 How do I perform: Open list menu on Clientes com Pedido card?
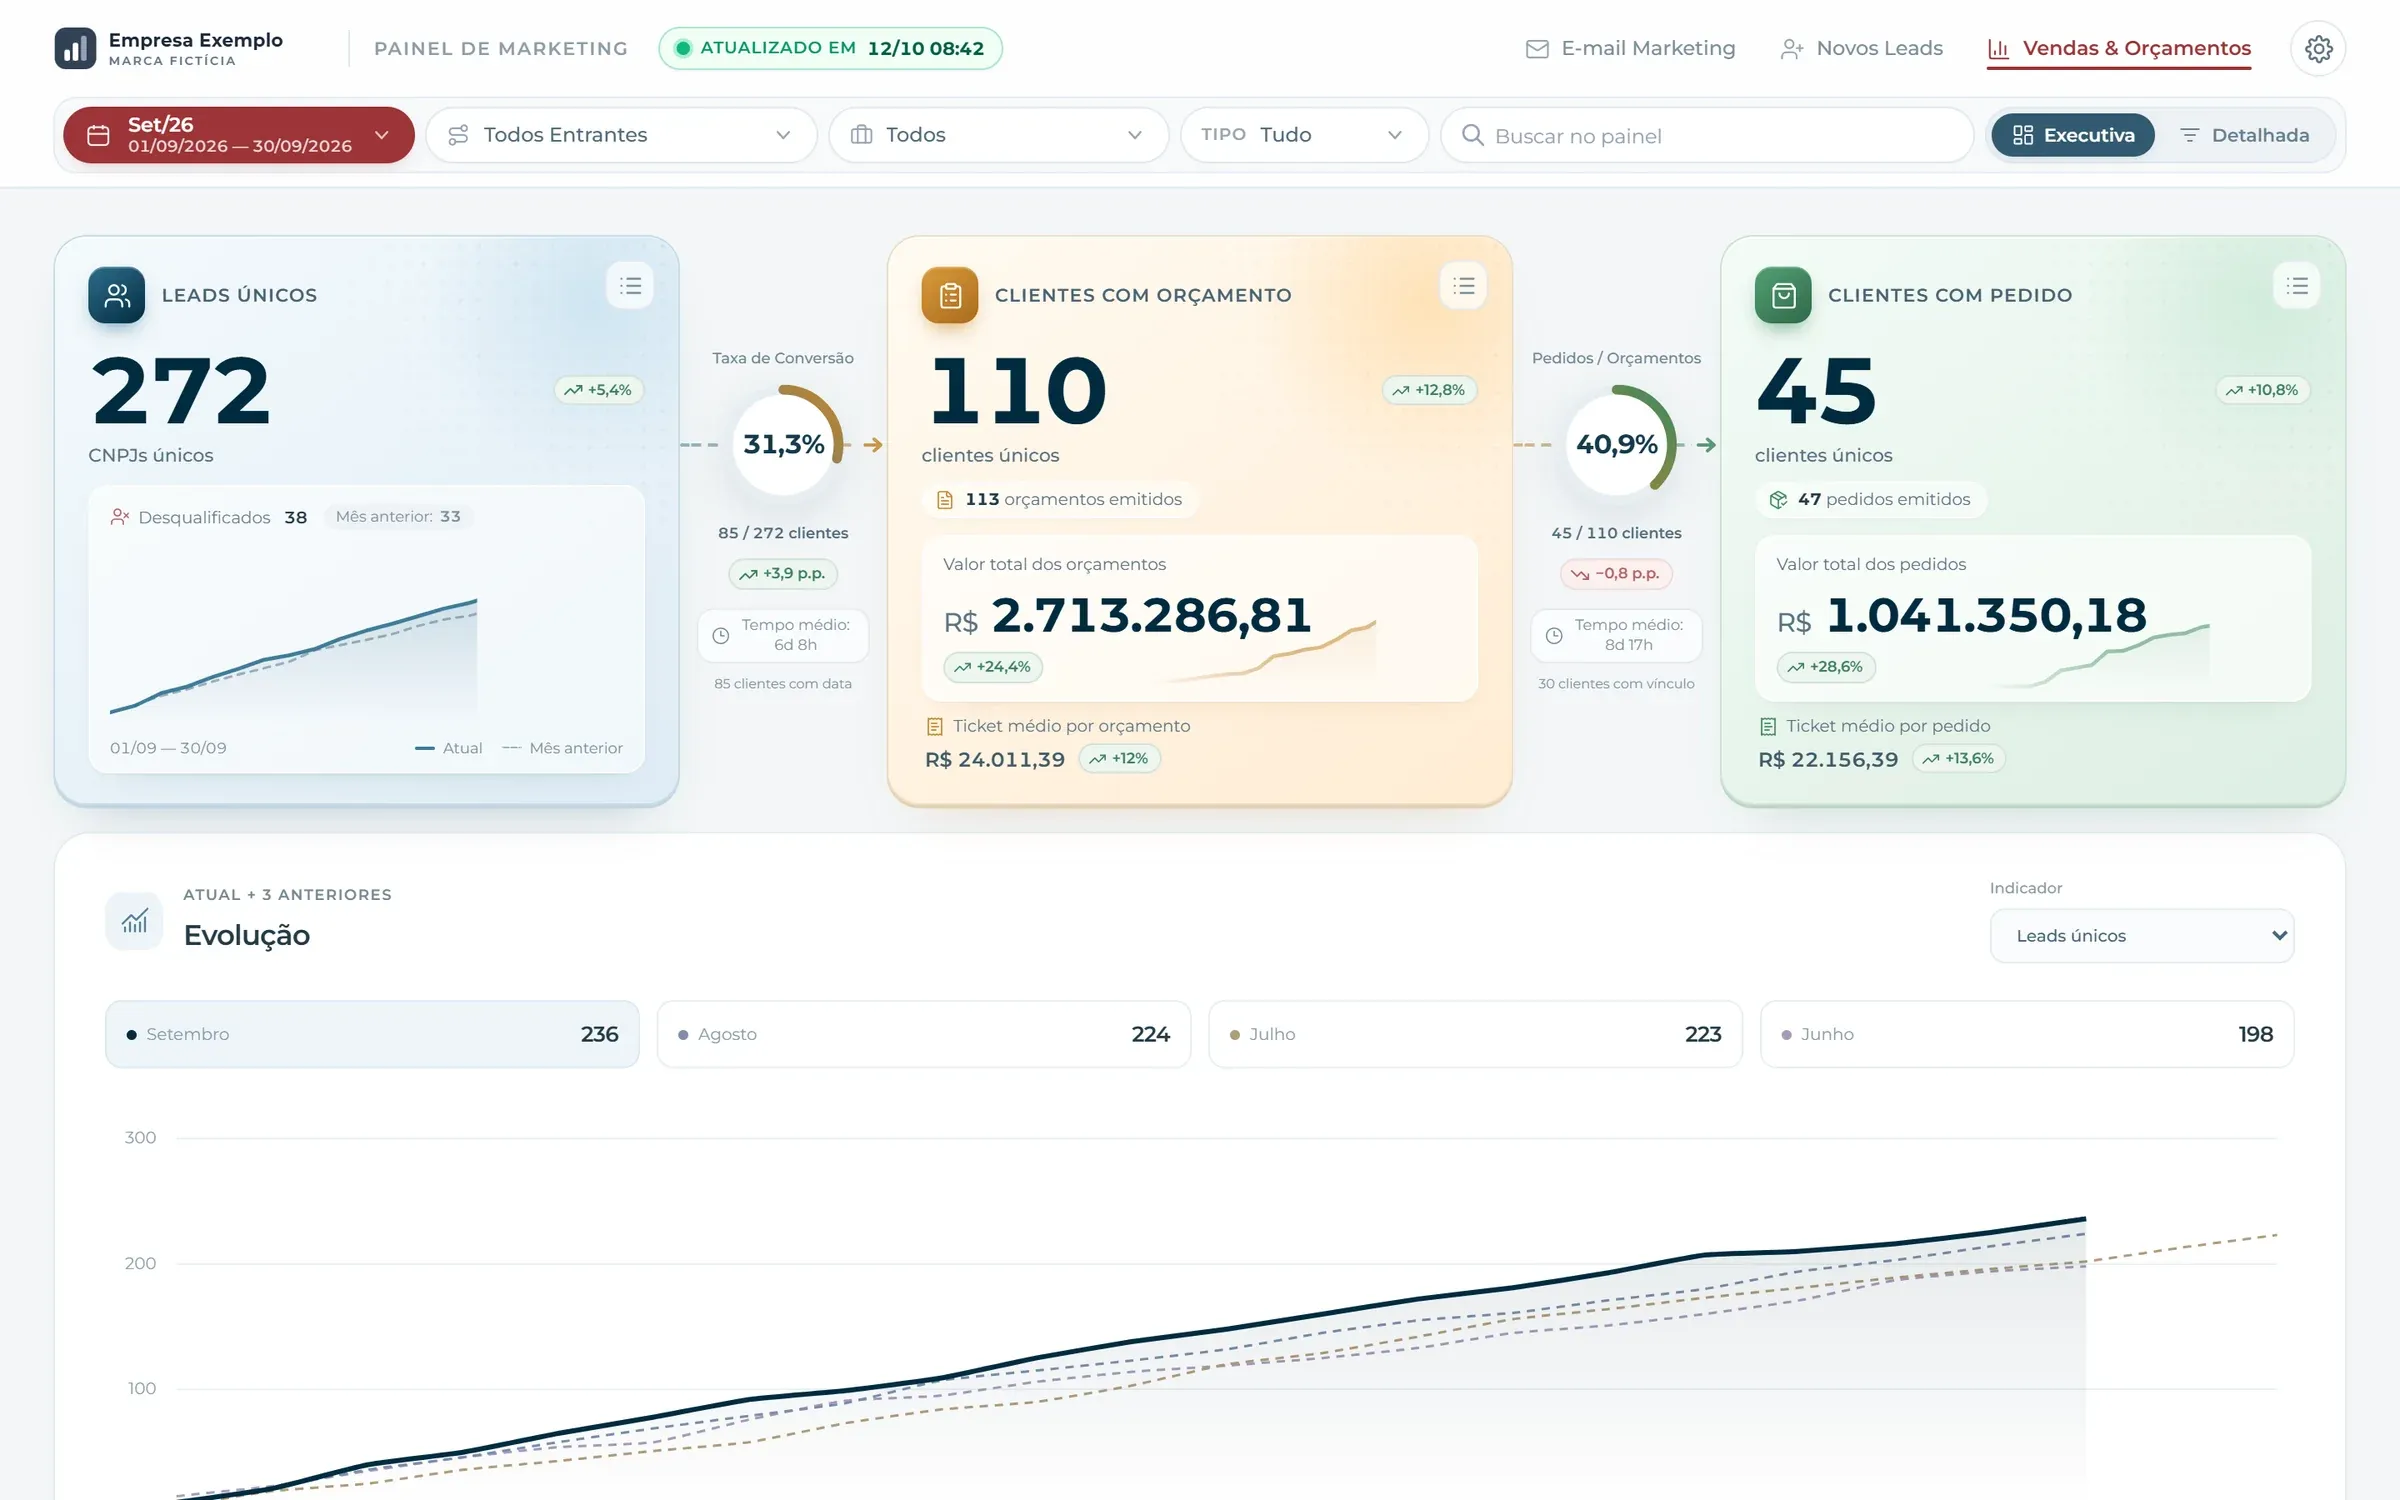(x=2297, y=286)
